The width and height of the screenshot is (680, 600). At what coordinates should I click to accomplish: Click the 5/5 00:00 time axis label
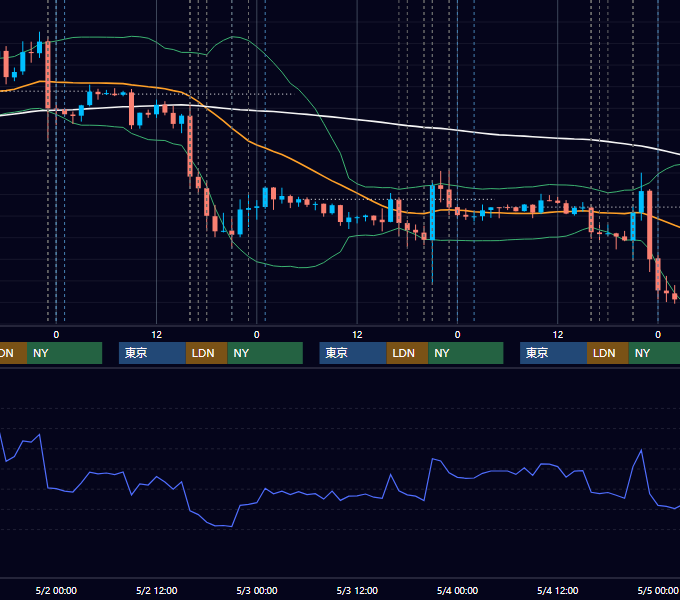(x=658, y=590)
